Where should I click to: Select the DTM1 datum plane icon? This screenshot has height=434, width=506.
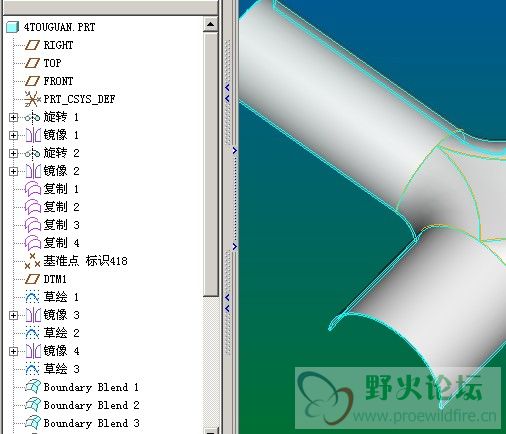point(33,279)
